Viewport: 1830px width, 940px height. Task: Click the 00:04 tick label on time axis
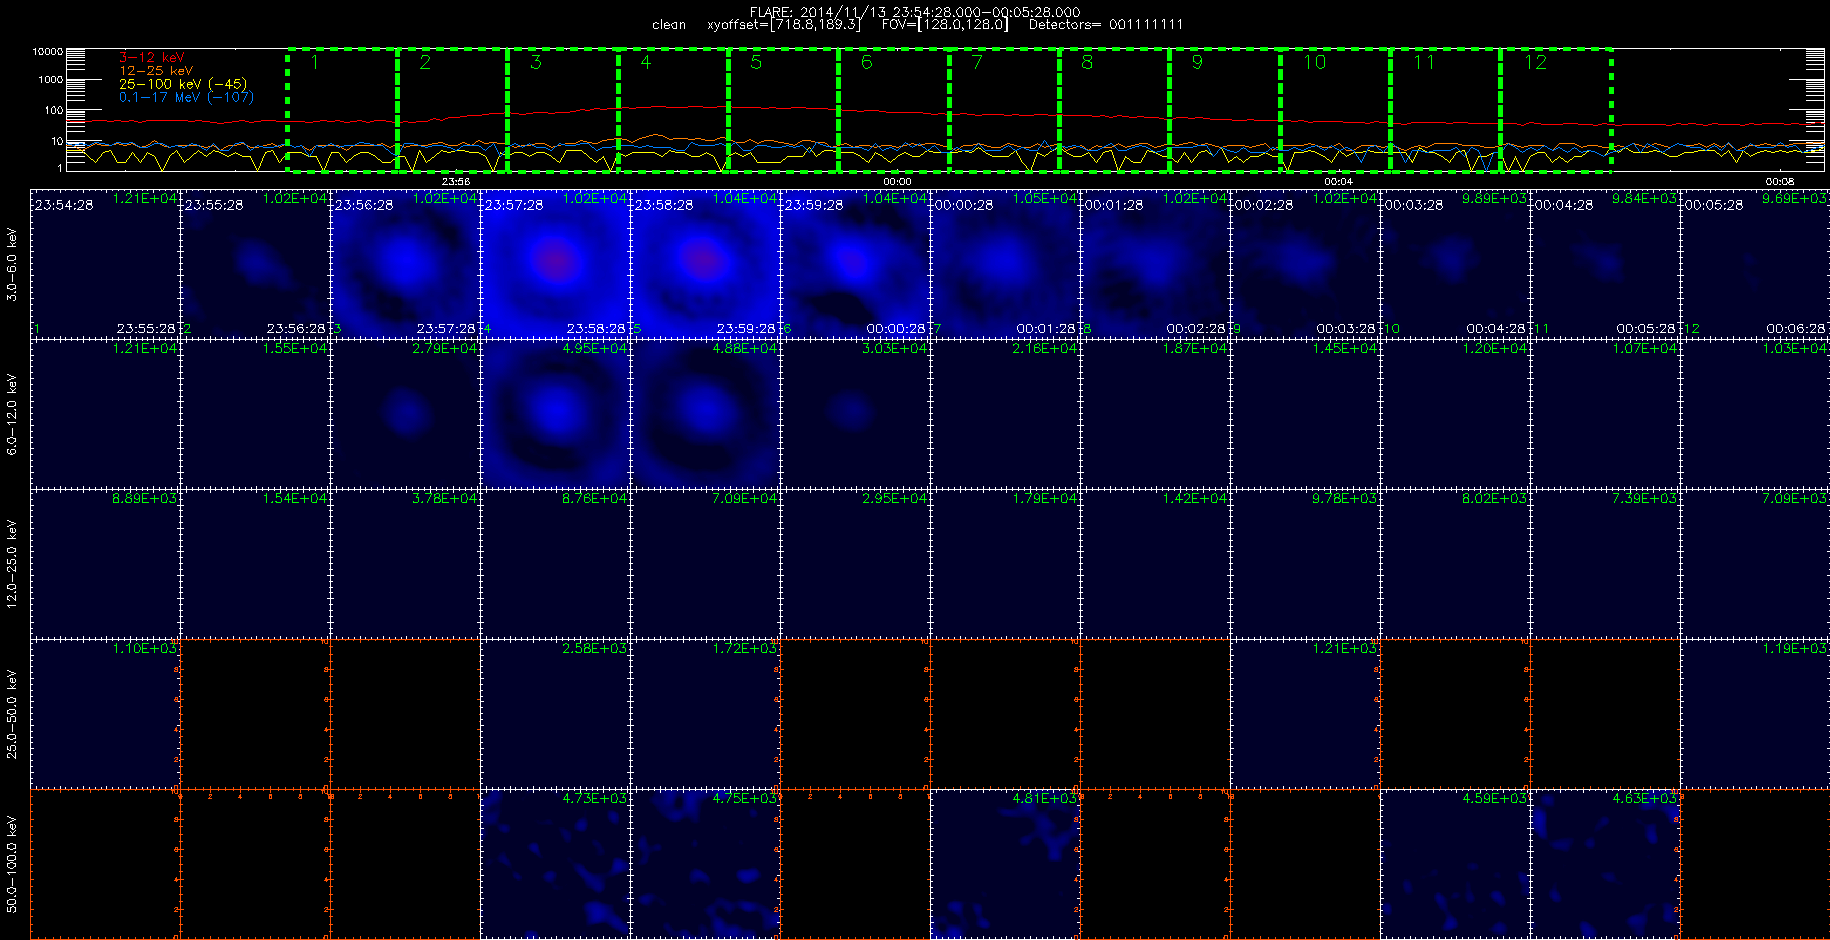click(x=1338, y=181)
